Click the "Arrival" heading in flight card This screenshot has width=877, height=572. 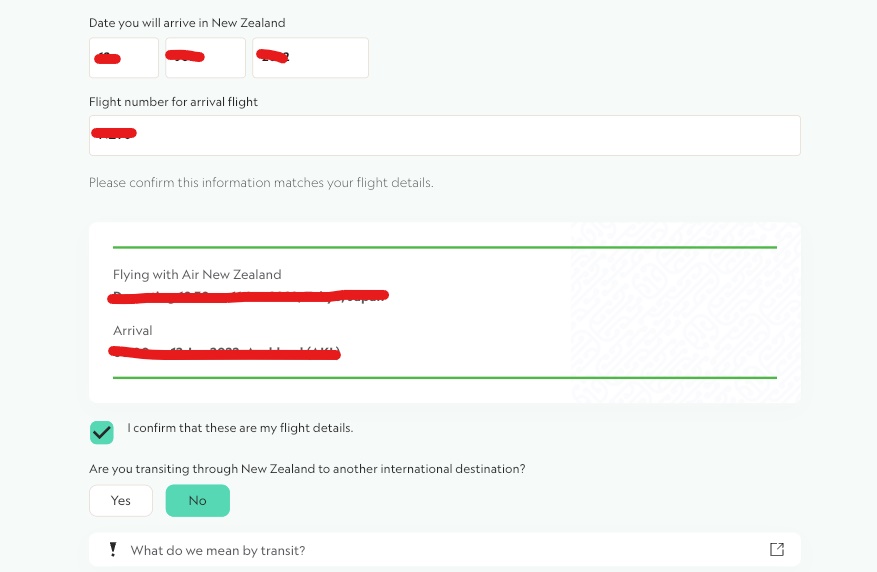tap(133, 330)
